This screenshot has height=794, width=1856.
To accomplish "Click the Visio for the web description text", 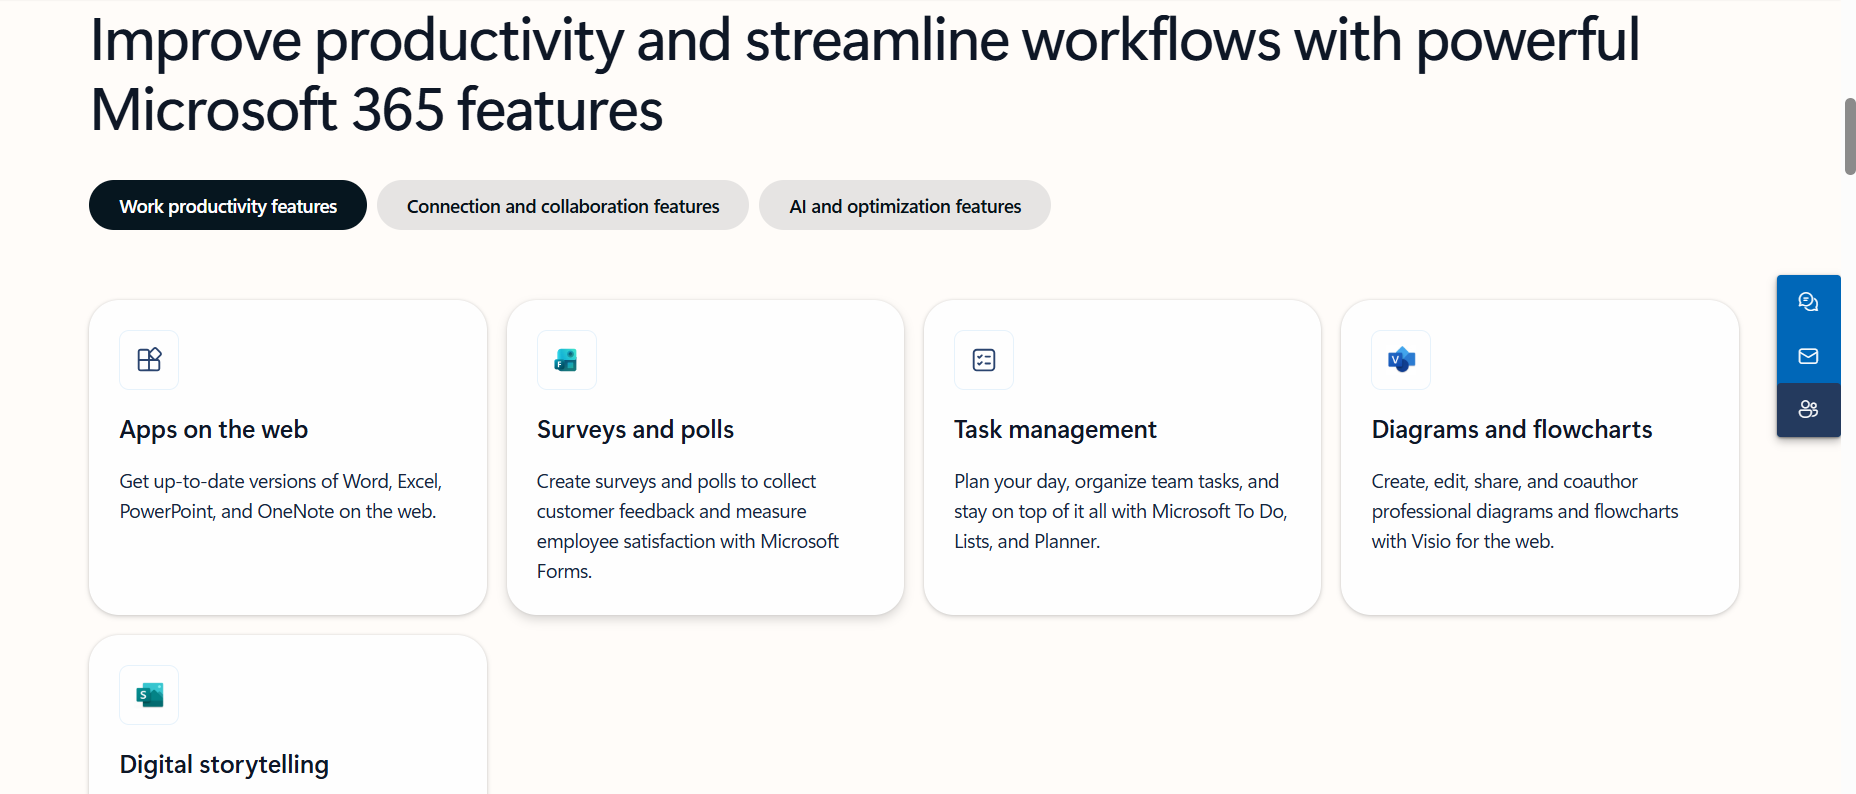I will pyautogui.click(x=1525, y=511).
